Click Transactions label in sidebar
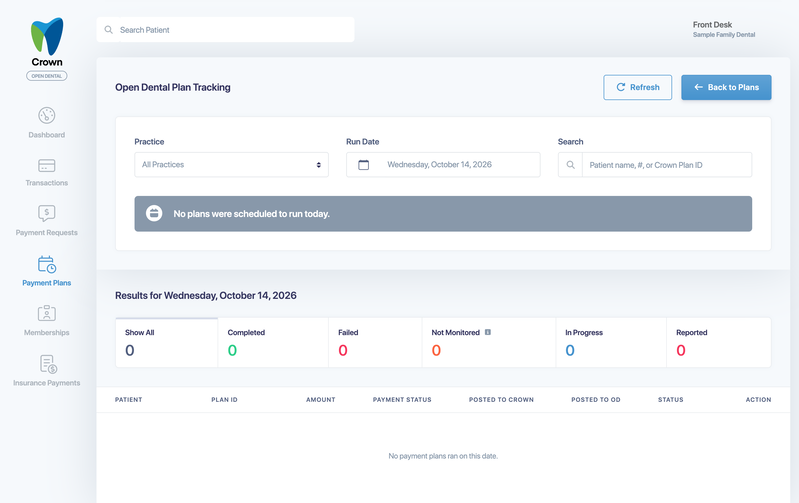 click(x=46, y=183)
